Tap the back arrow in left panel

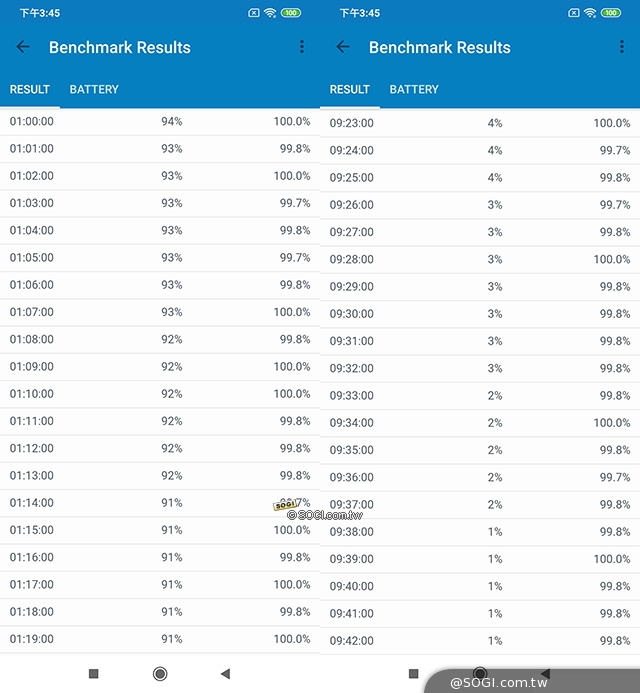[23, 47]
